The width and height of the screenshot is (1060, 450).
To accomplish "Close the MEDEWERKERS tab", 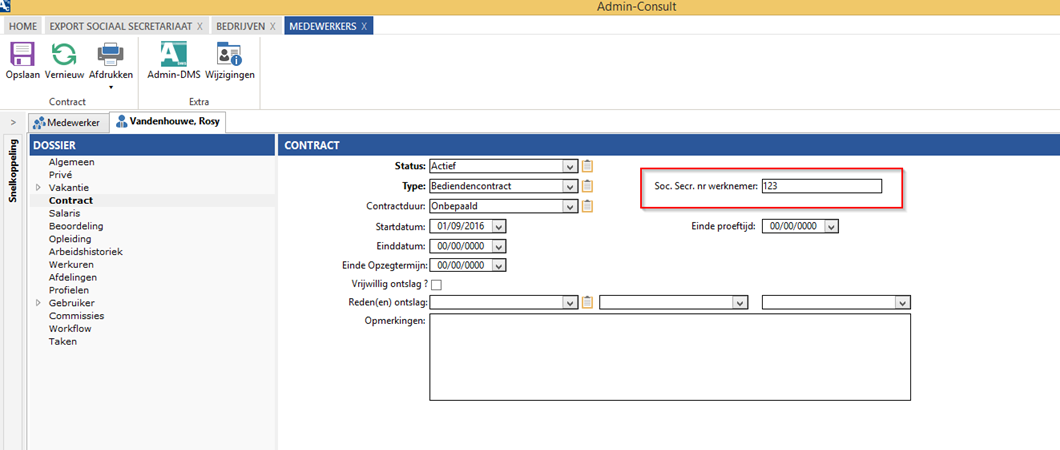I will click(364, 25).
